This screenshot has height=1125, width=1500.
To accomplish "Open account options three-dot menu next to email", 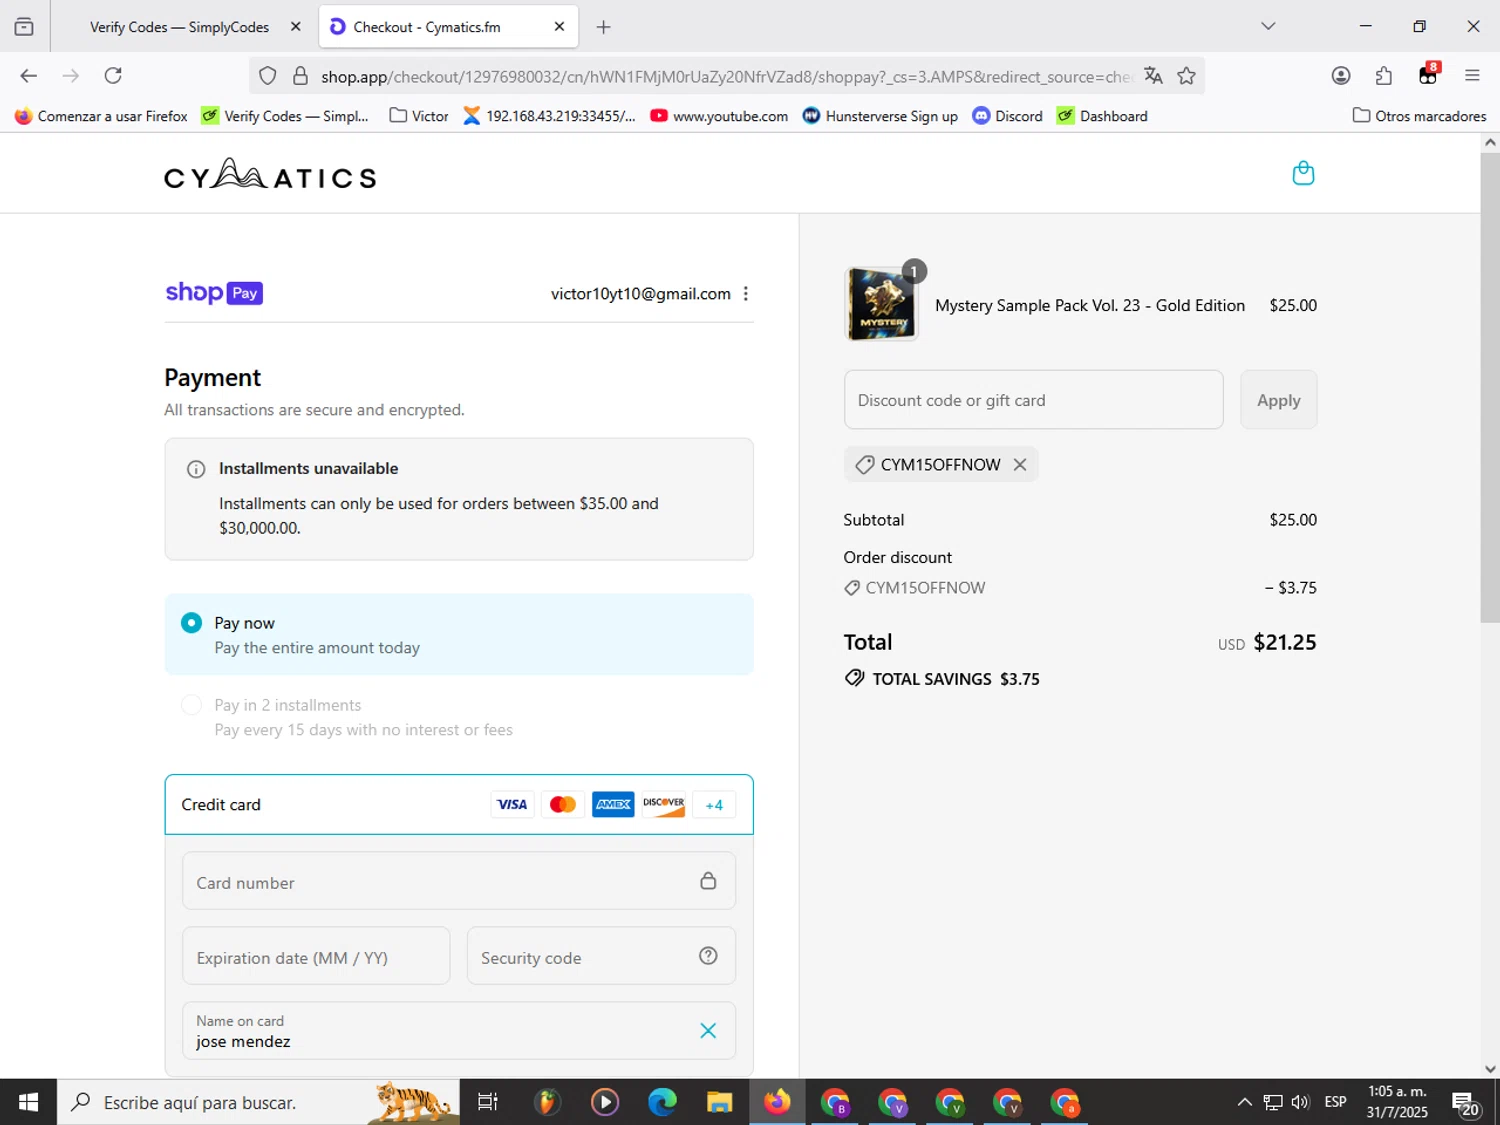I will coord(746,293).
